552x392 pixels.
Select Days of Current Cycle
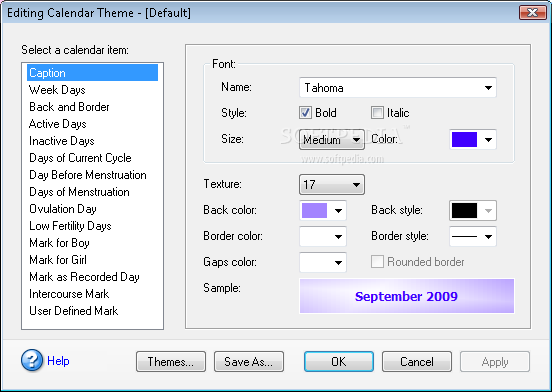(92, 158)
